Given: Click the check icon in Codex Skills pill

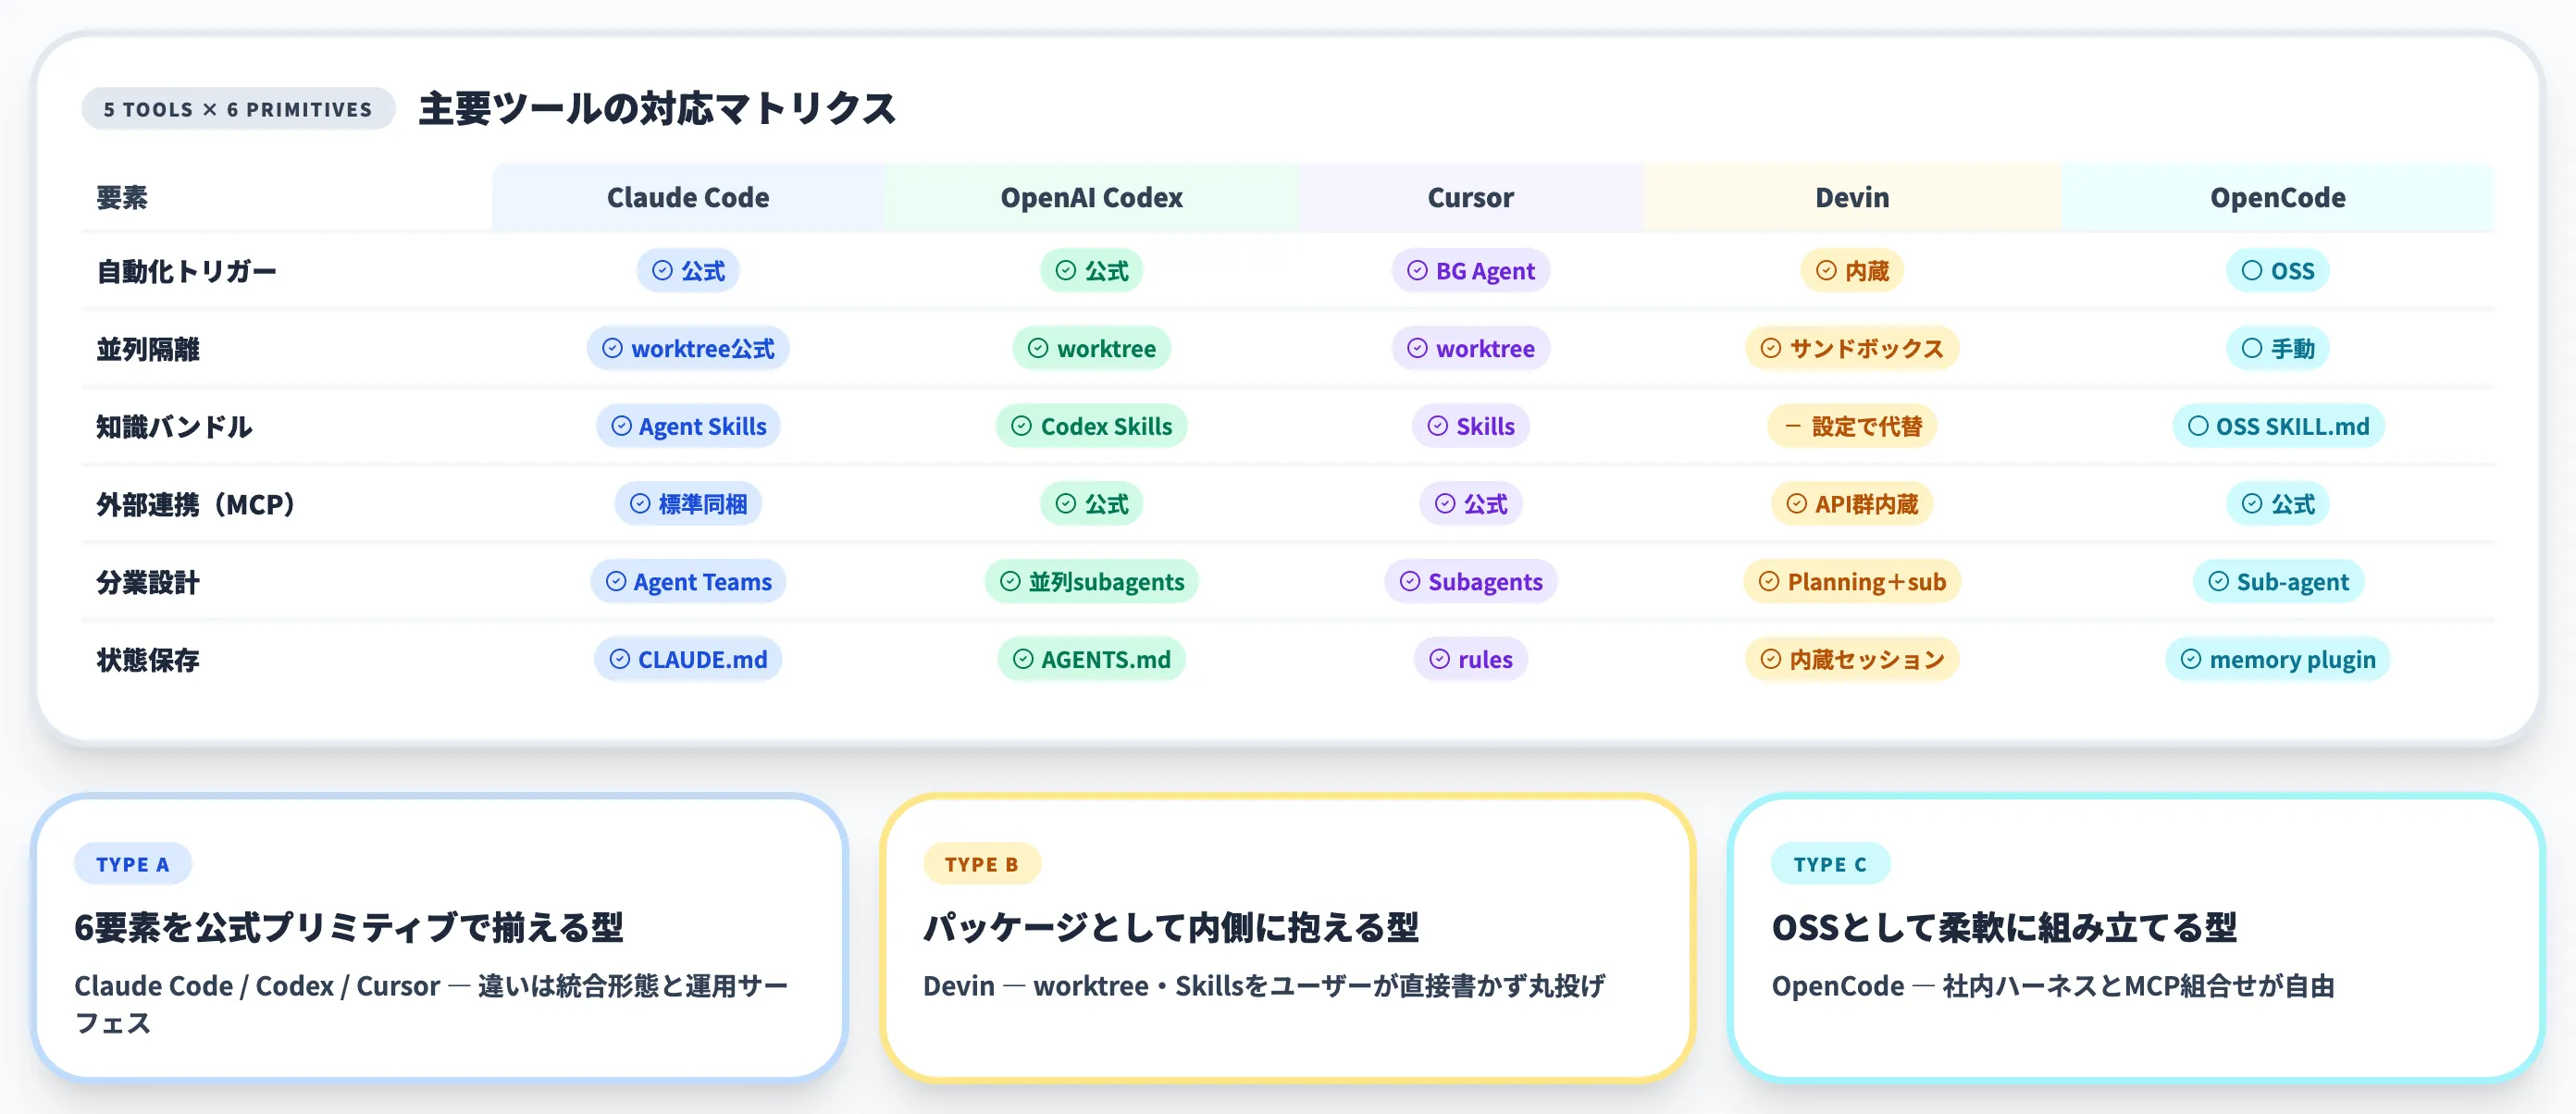Looking at the screenshot, I should click(1021, 426).
